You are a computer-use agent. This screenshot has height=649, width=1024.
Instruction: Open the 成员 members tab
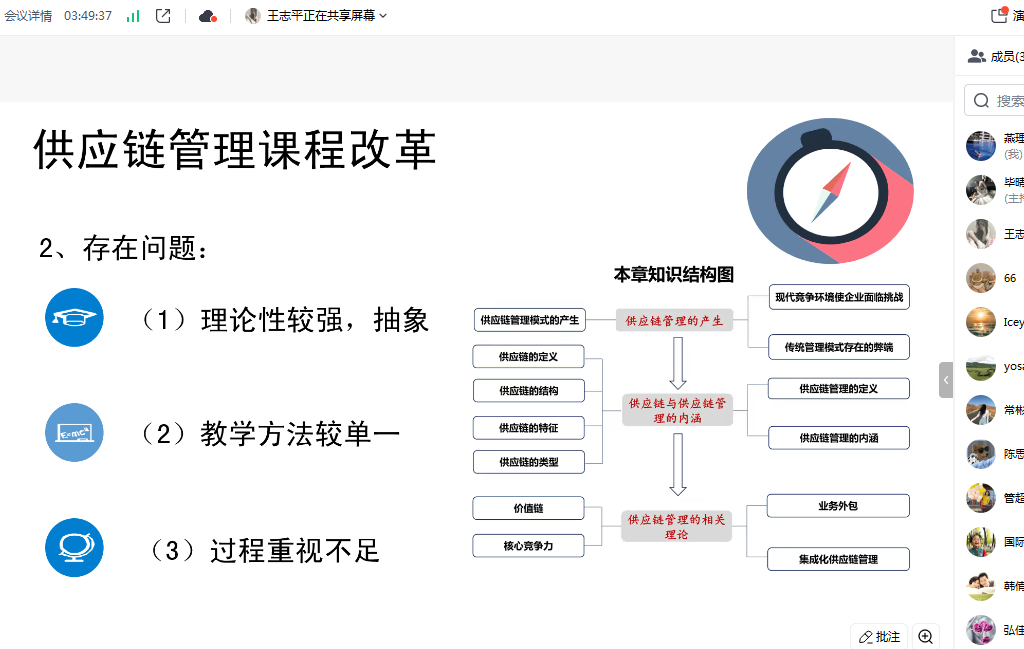click(1005, 57)
